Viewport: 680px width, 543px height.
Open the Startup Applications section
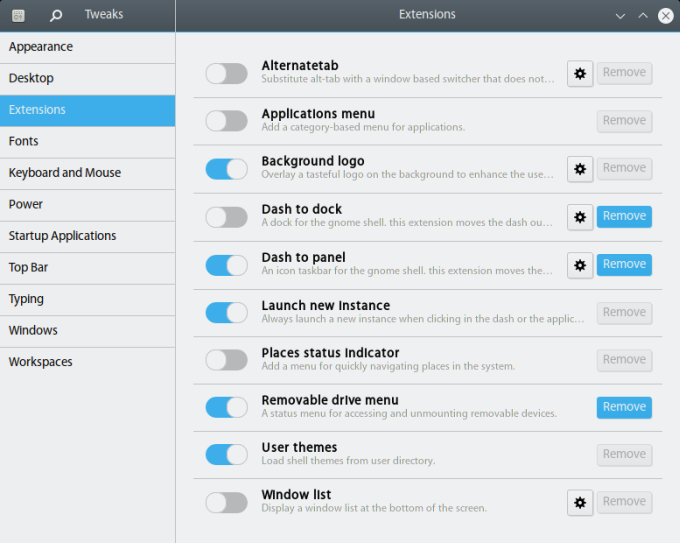click(x=62, y=236)
